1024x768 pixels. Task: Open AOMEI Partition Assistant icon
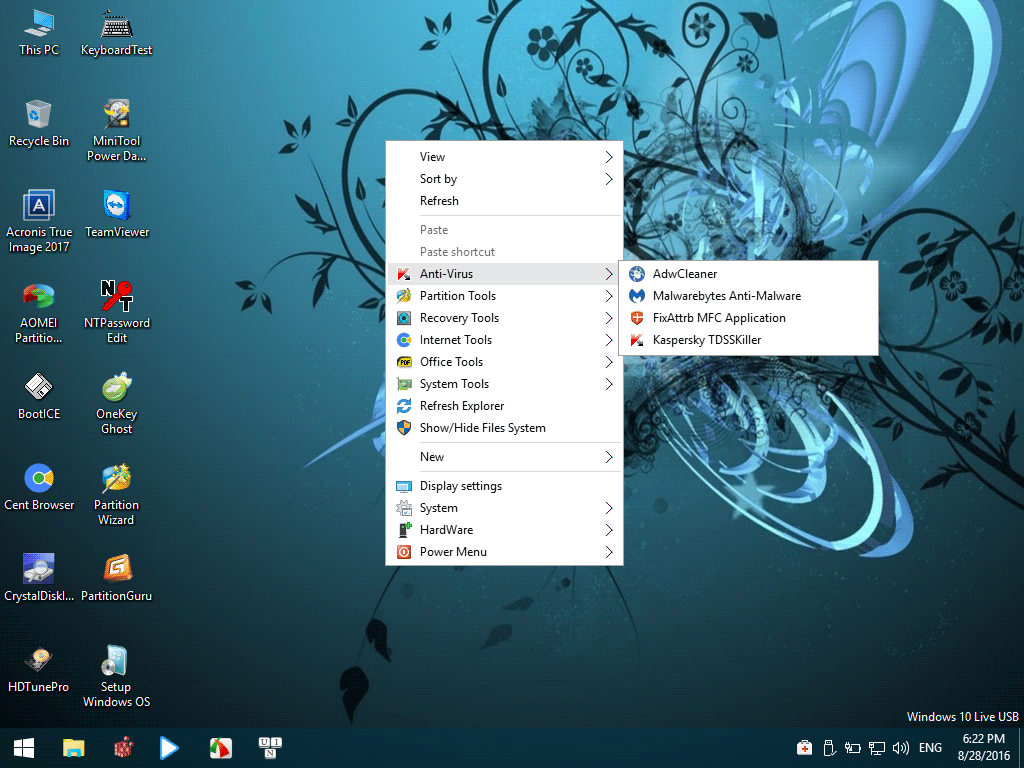tap(39, 313)
